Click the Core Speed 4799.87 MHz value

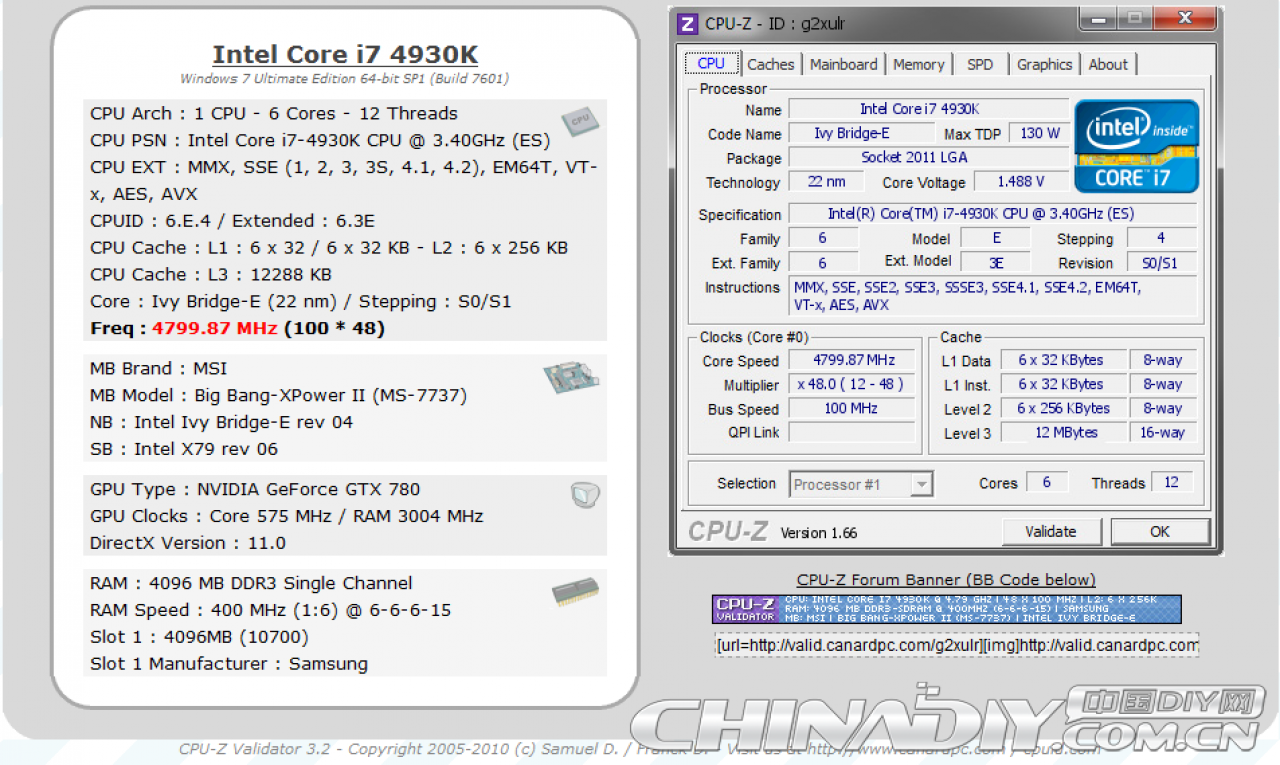853,360
